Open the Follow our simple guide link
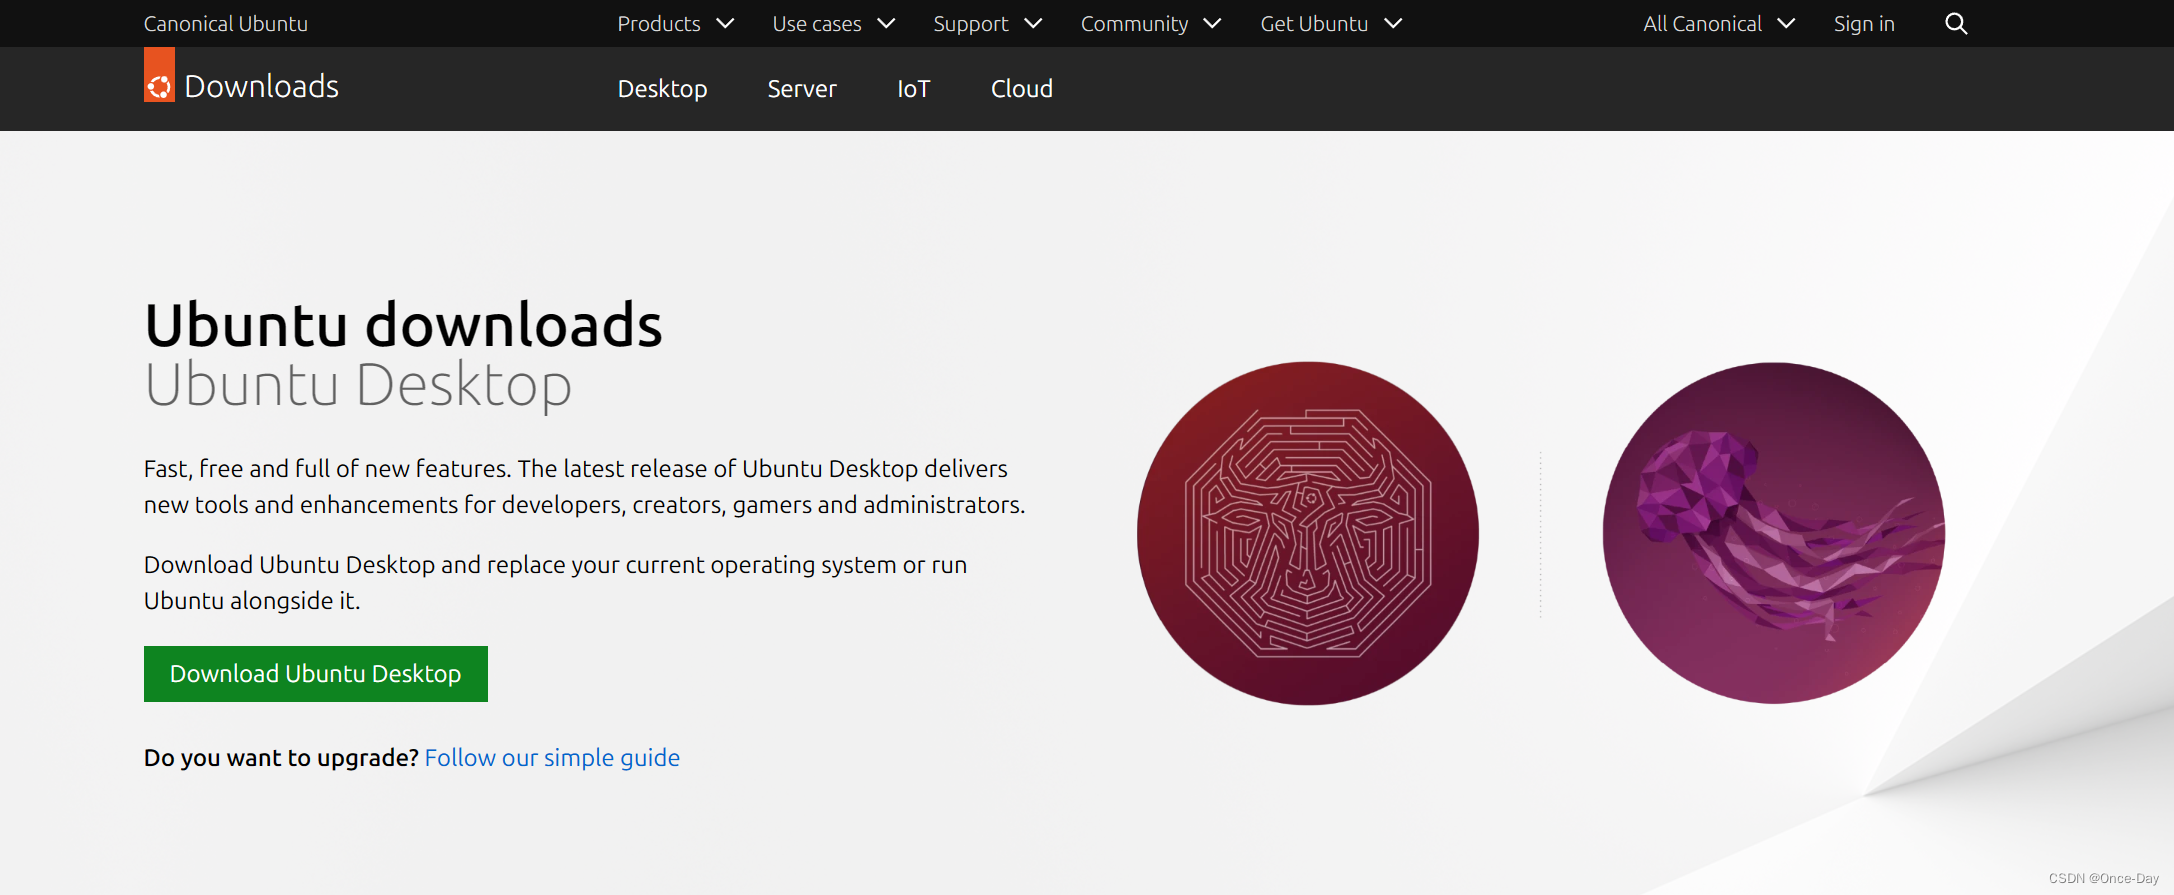Image resolution: width=2174 pixels, height=895 pixels. [x=552, y=758]
